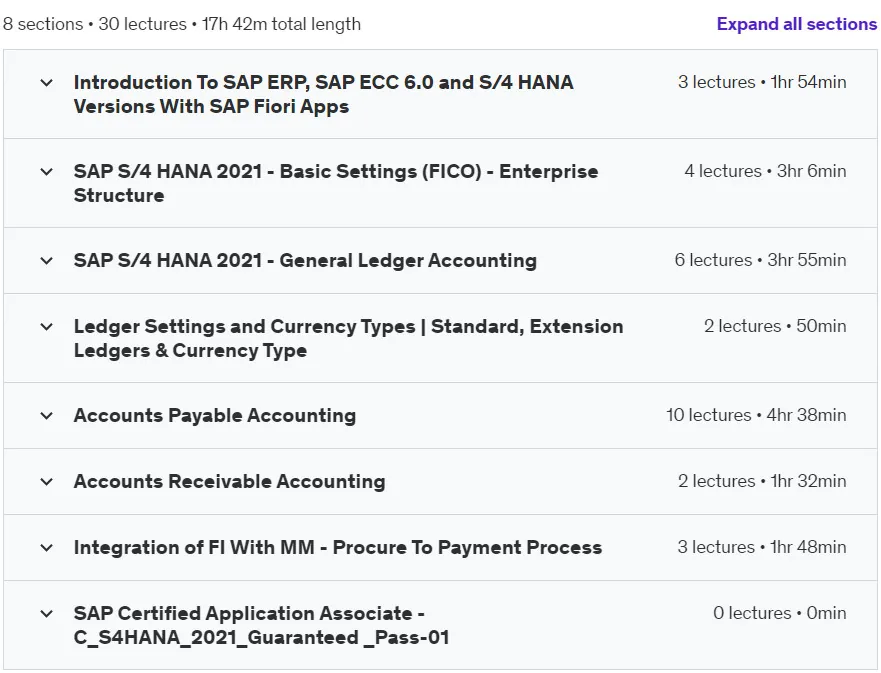The height and width of the screenshot is (673, 881).
Task: Click the '4 lectures • 3hr 6min' duration text
Action: [765, 171]
